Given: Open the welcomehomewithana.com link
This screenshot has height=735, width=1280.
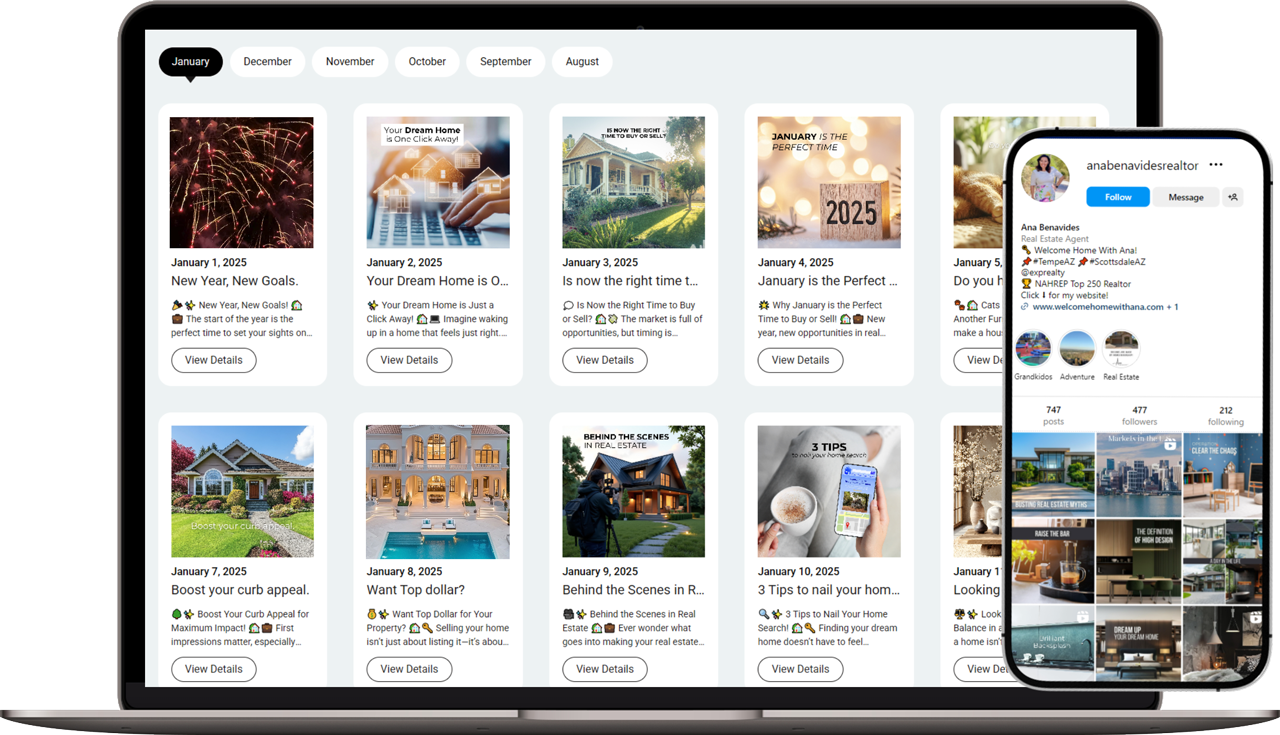Looking at the screenshot, I should click(1097, 307).
